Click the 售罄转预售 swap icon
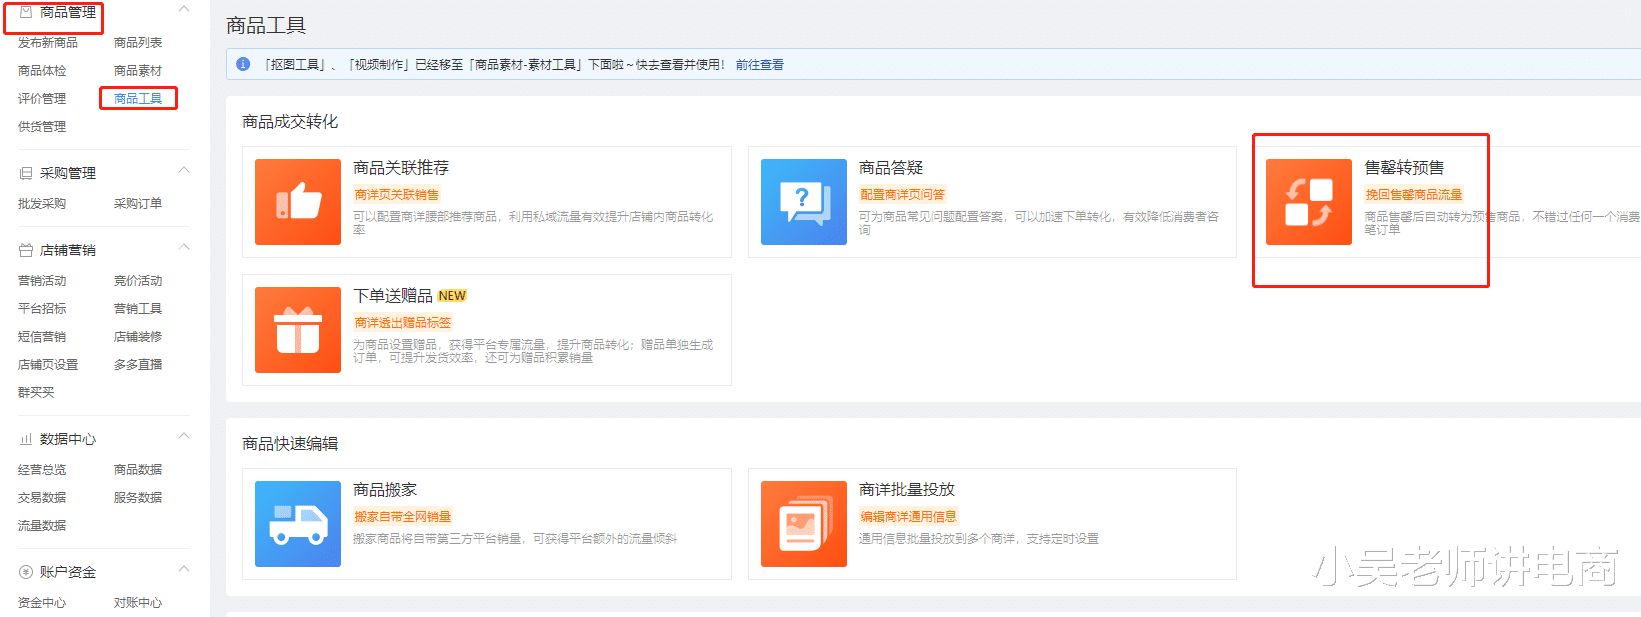The image size is (1641, 617). 1308,202
